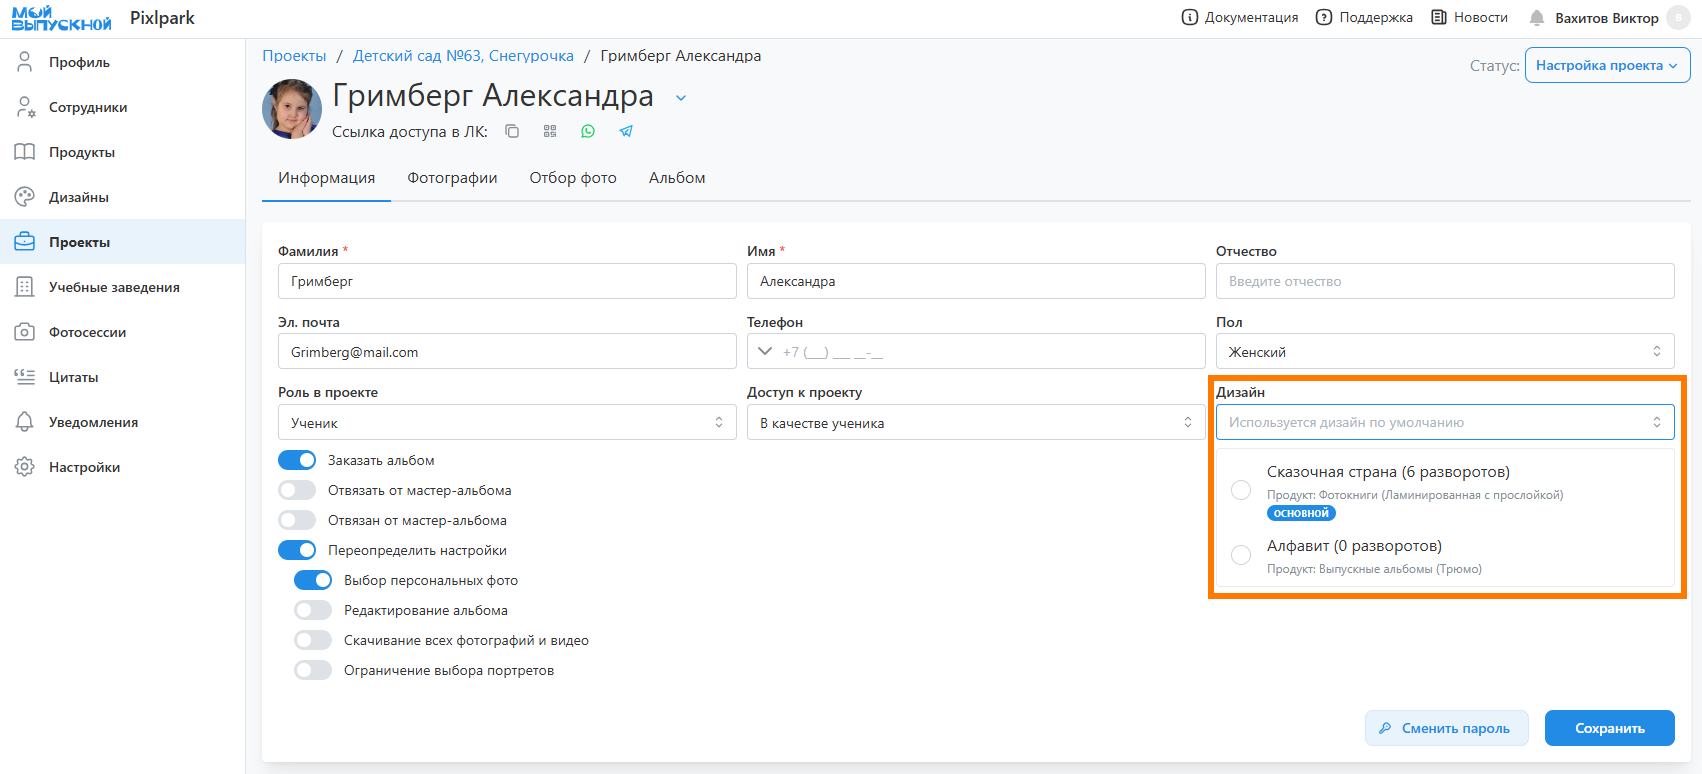1702x774 pixels.
Task: Open Цитаты section in sidebar
Action: pyautogui.click(x=73, y=377)
